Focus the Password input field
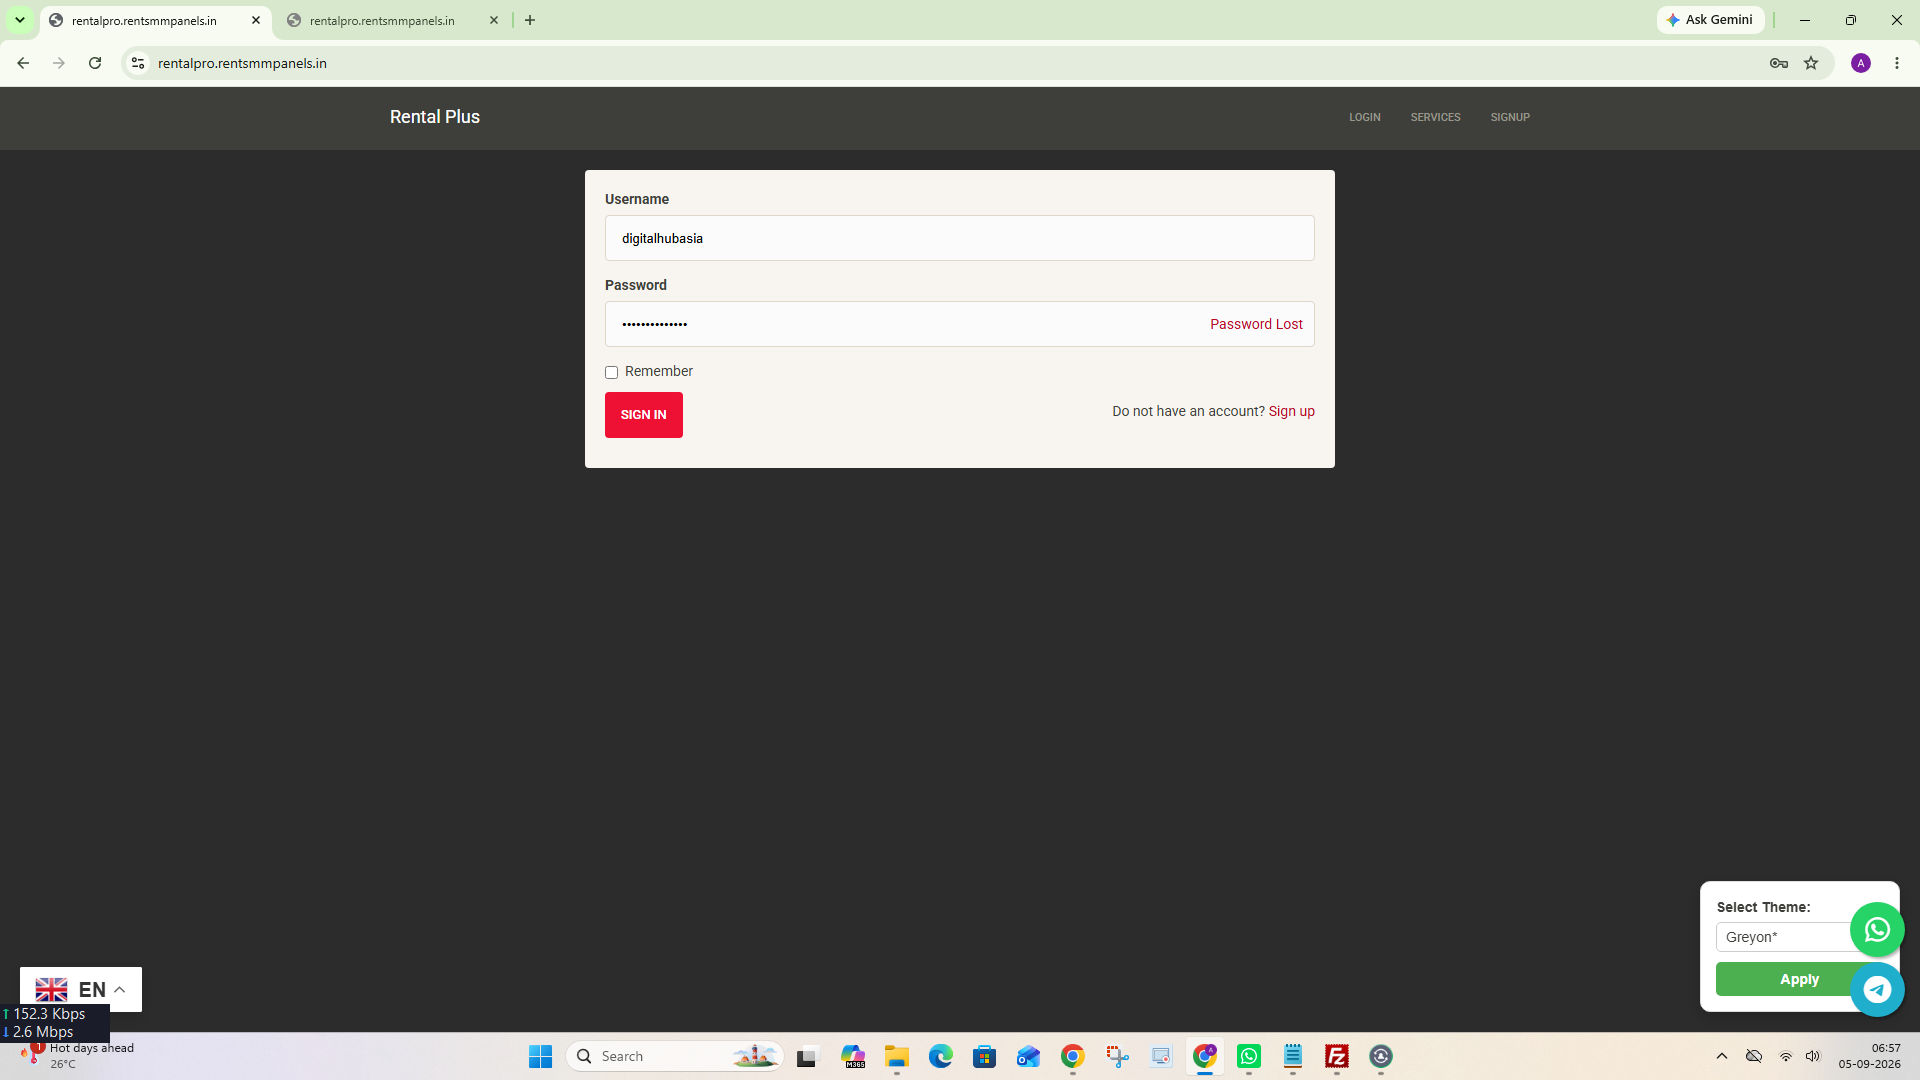1920x1080 pixels. point(960,324)
